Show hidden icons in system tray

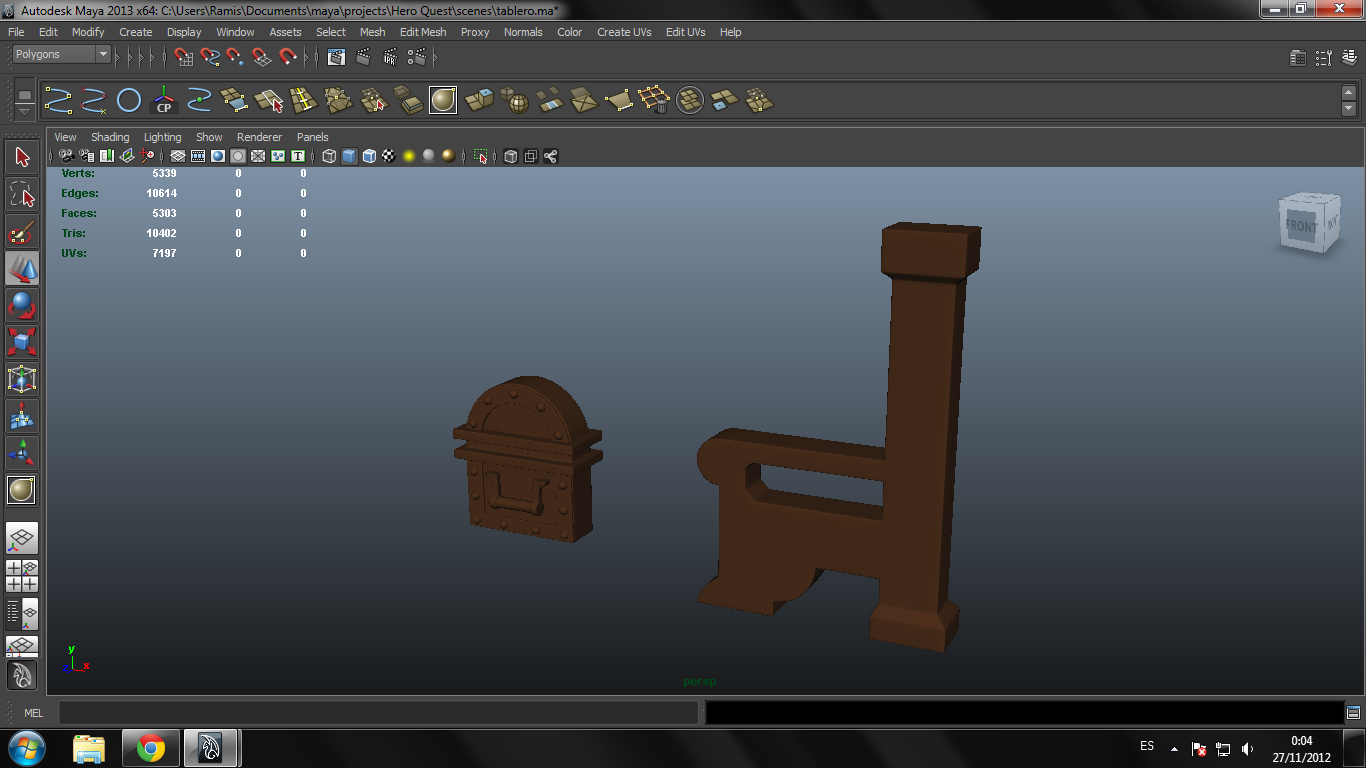pos(1174,748)
